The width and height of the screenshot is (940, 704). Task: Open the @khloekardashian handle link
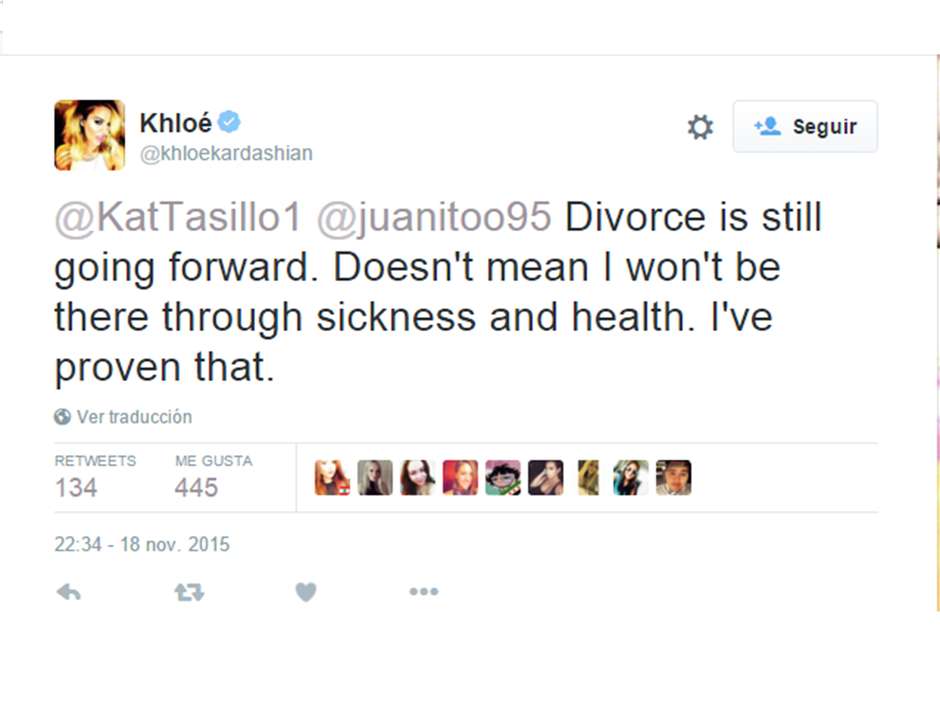click(x=226, y=153)
